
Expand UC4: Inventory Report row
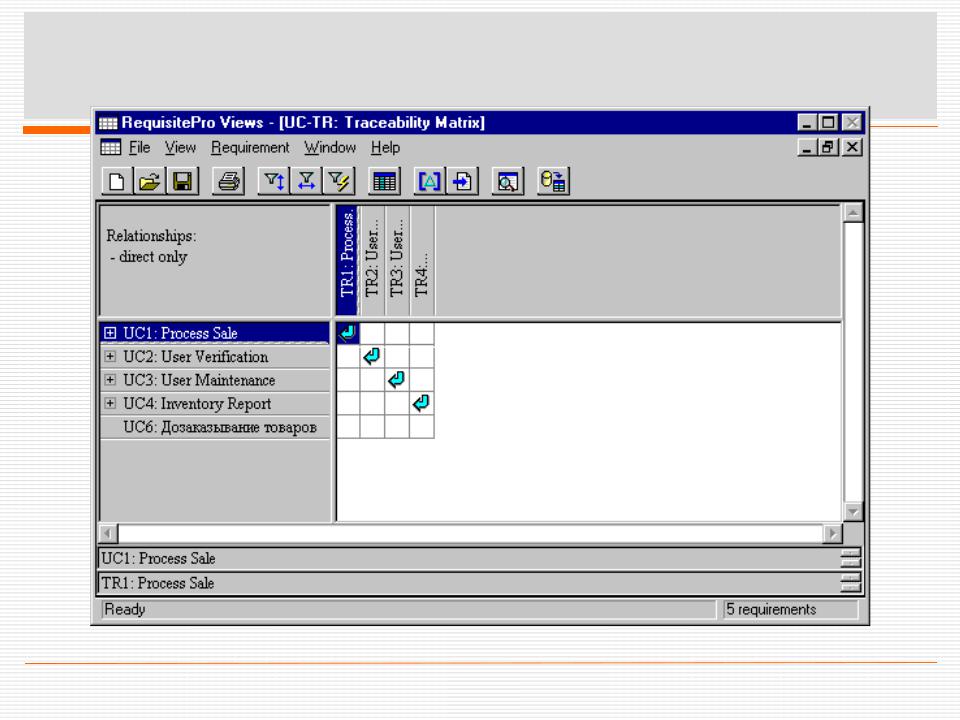(x=110, y=403)
